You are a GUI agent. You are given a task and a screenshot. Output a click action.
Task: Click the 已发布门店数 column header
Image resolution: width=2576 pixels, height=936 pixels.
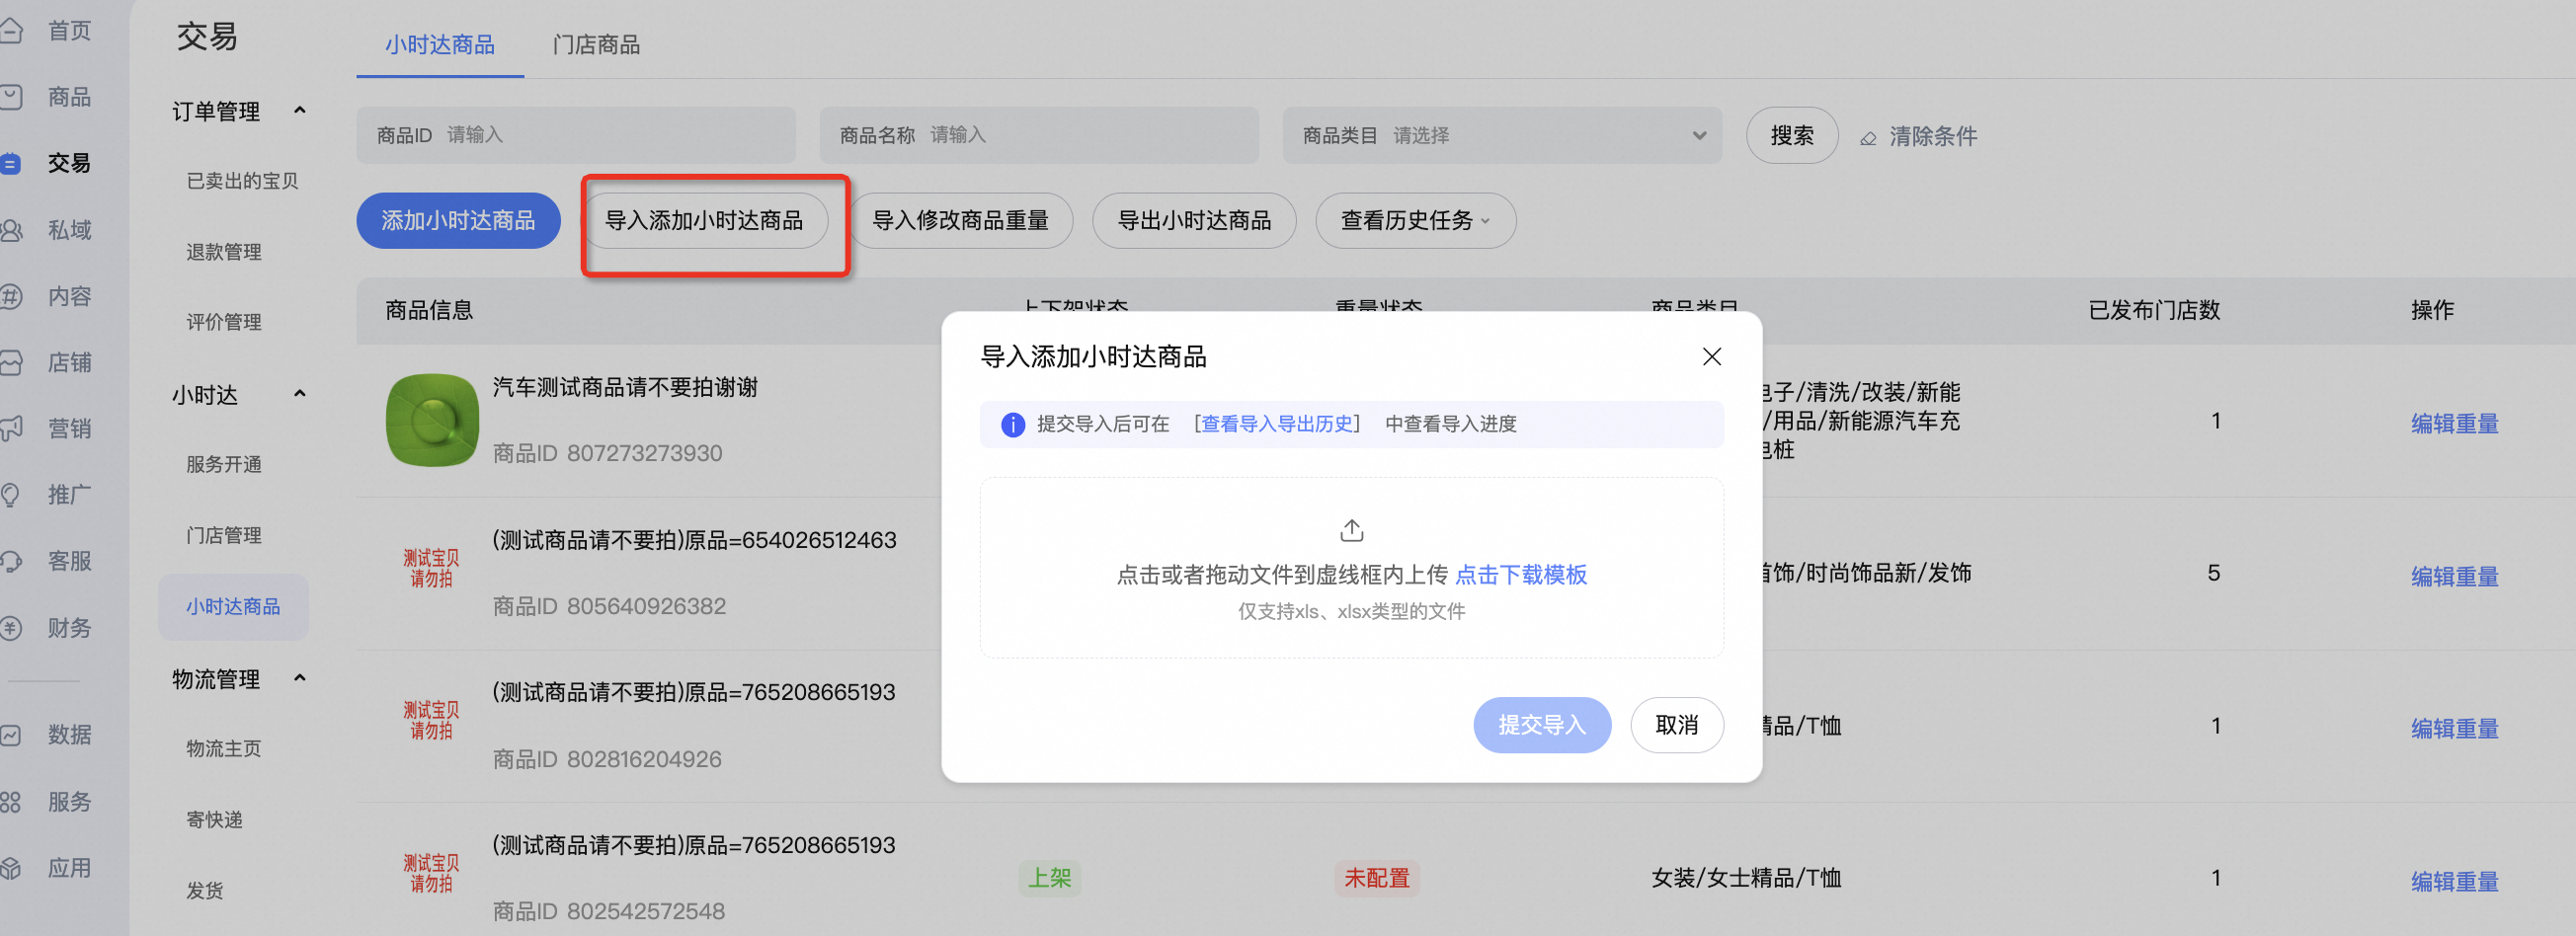(x=2154, y=311)
